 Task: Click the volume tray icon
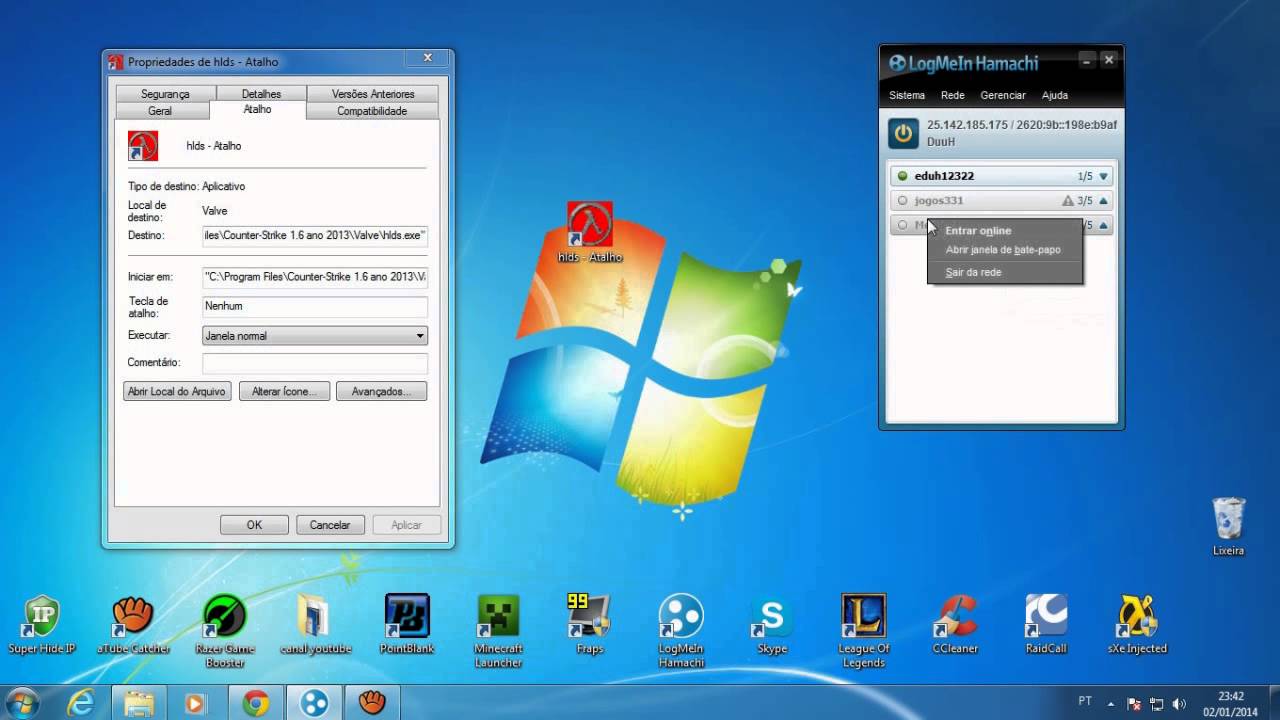[x=1179, y=703]
